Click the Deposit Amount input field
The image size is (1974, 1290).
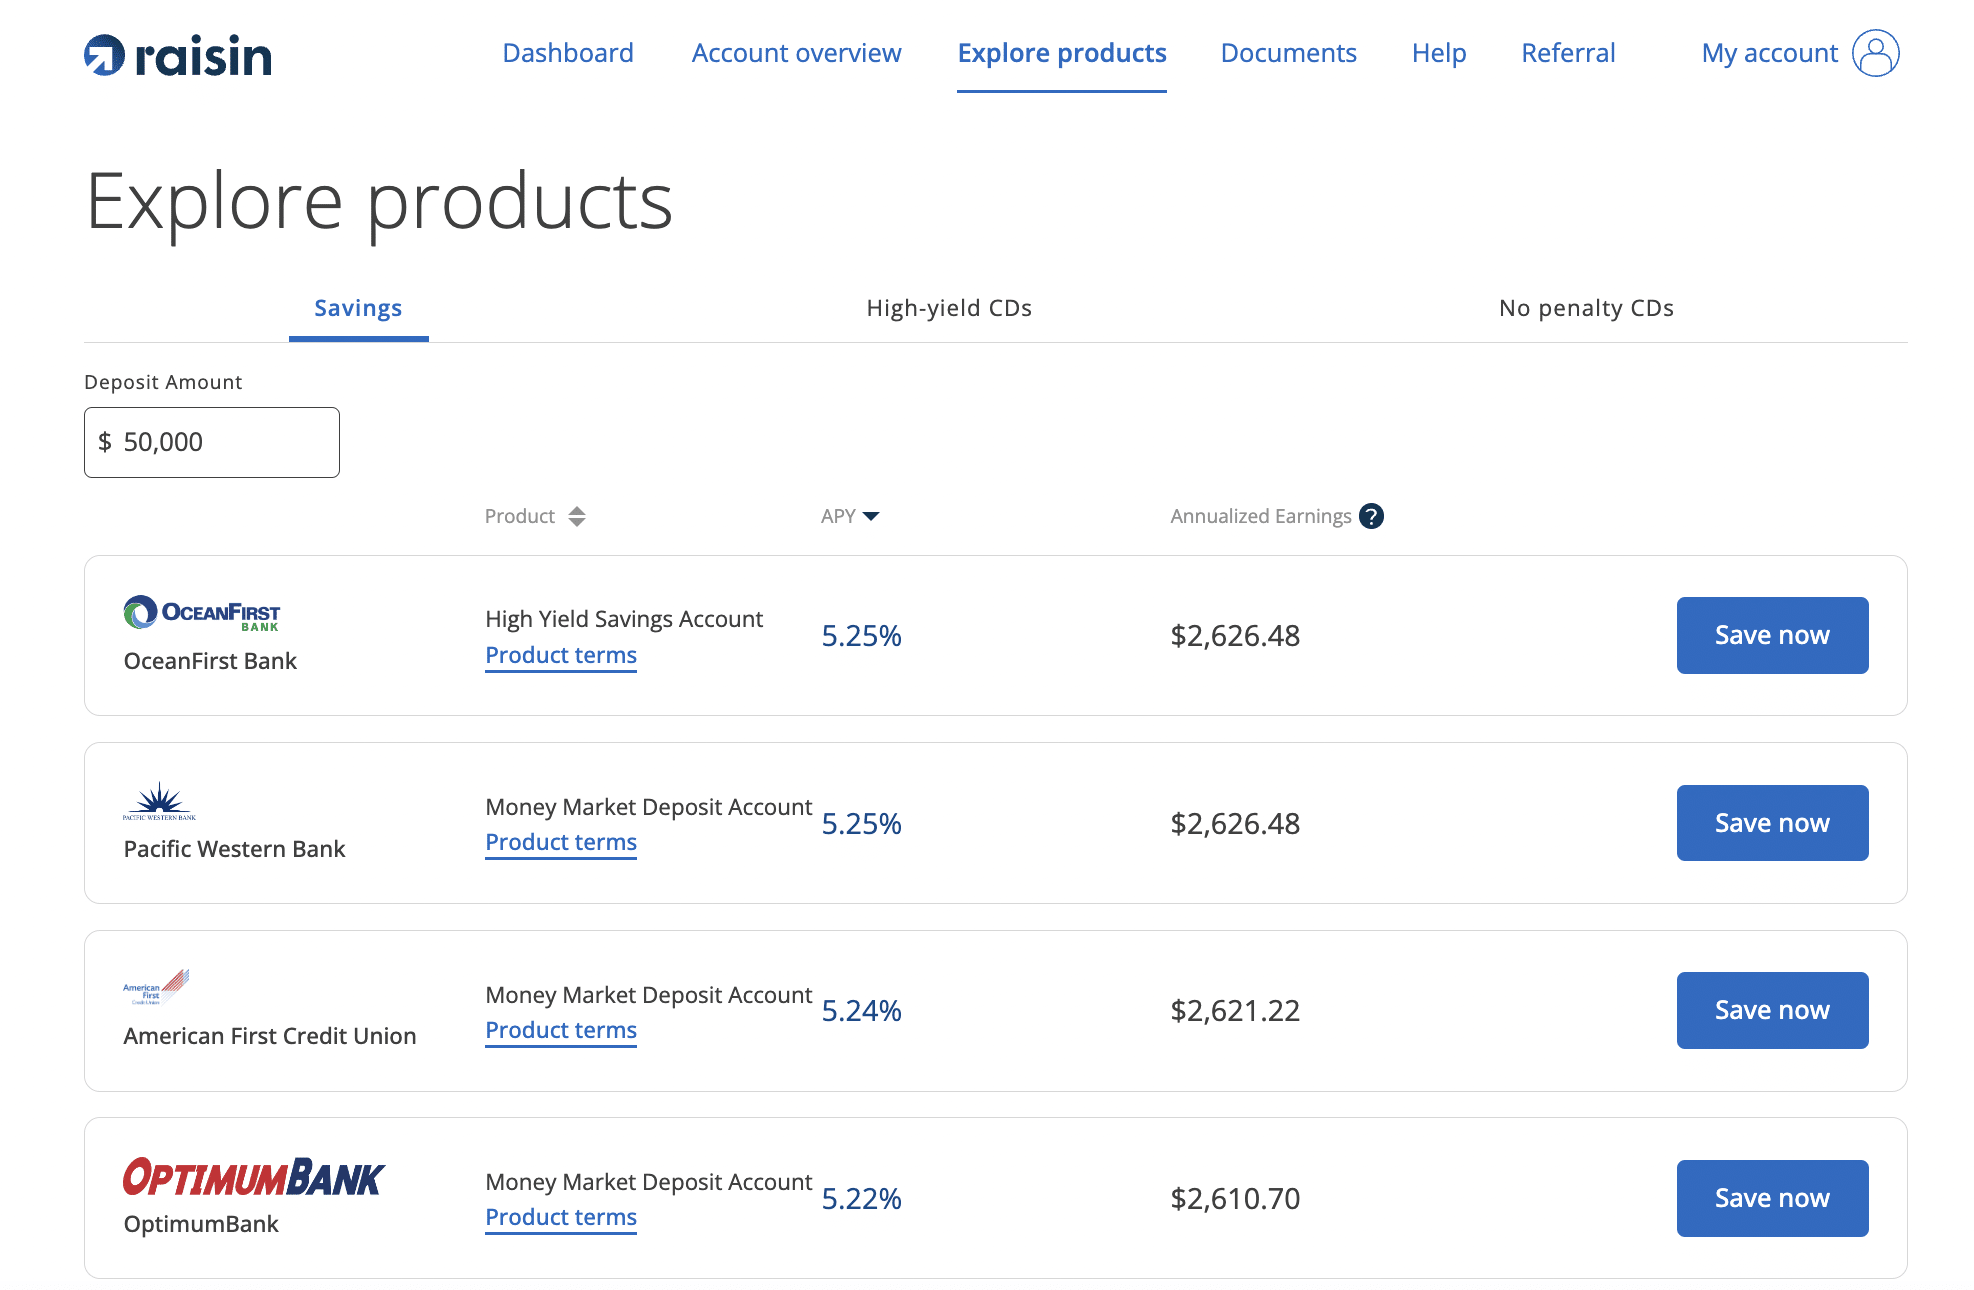212,442
